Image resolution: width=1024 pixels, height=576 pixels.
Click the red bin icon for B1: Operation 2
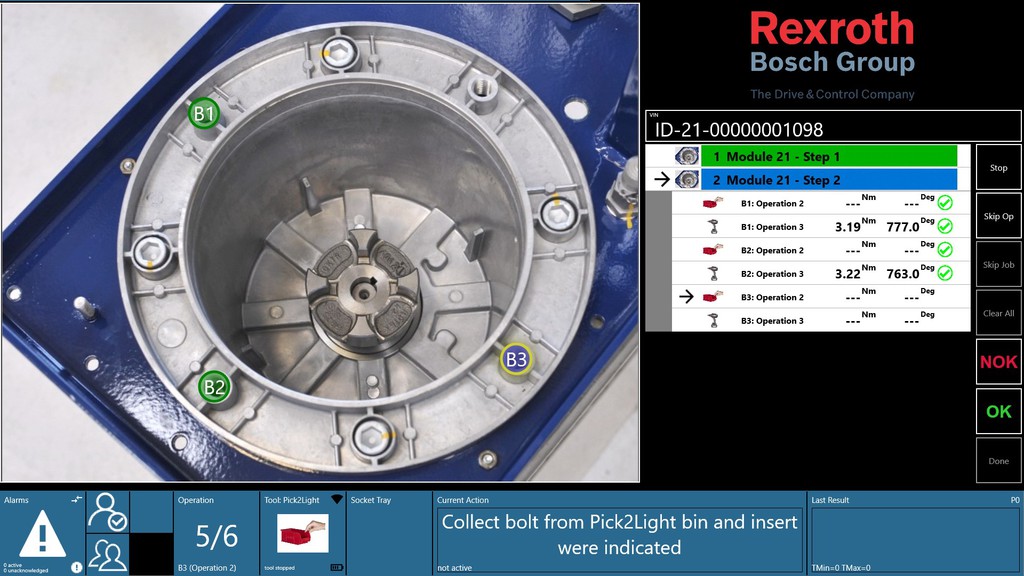[x=713, y=203]
